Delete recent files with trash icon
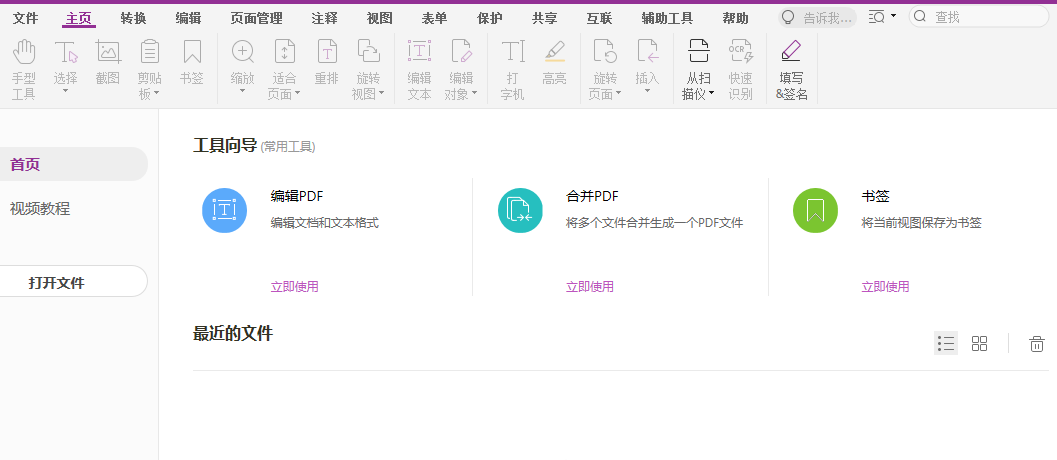Image resolution: width=1057 pixels, height=460 pixels. pos(1037,343)
